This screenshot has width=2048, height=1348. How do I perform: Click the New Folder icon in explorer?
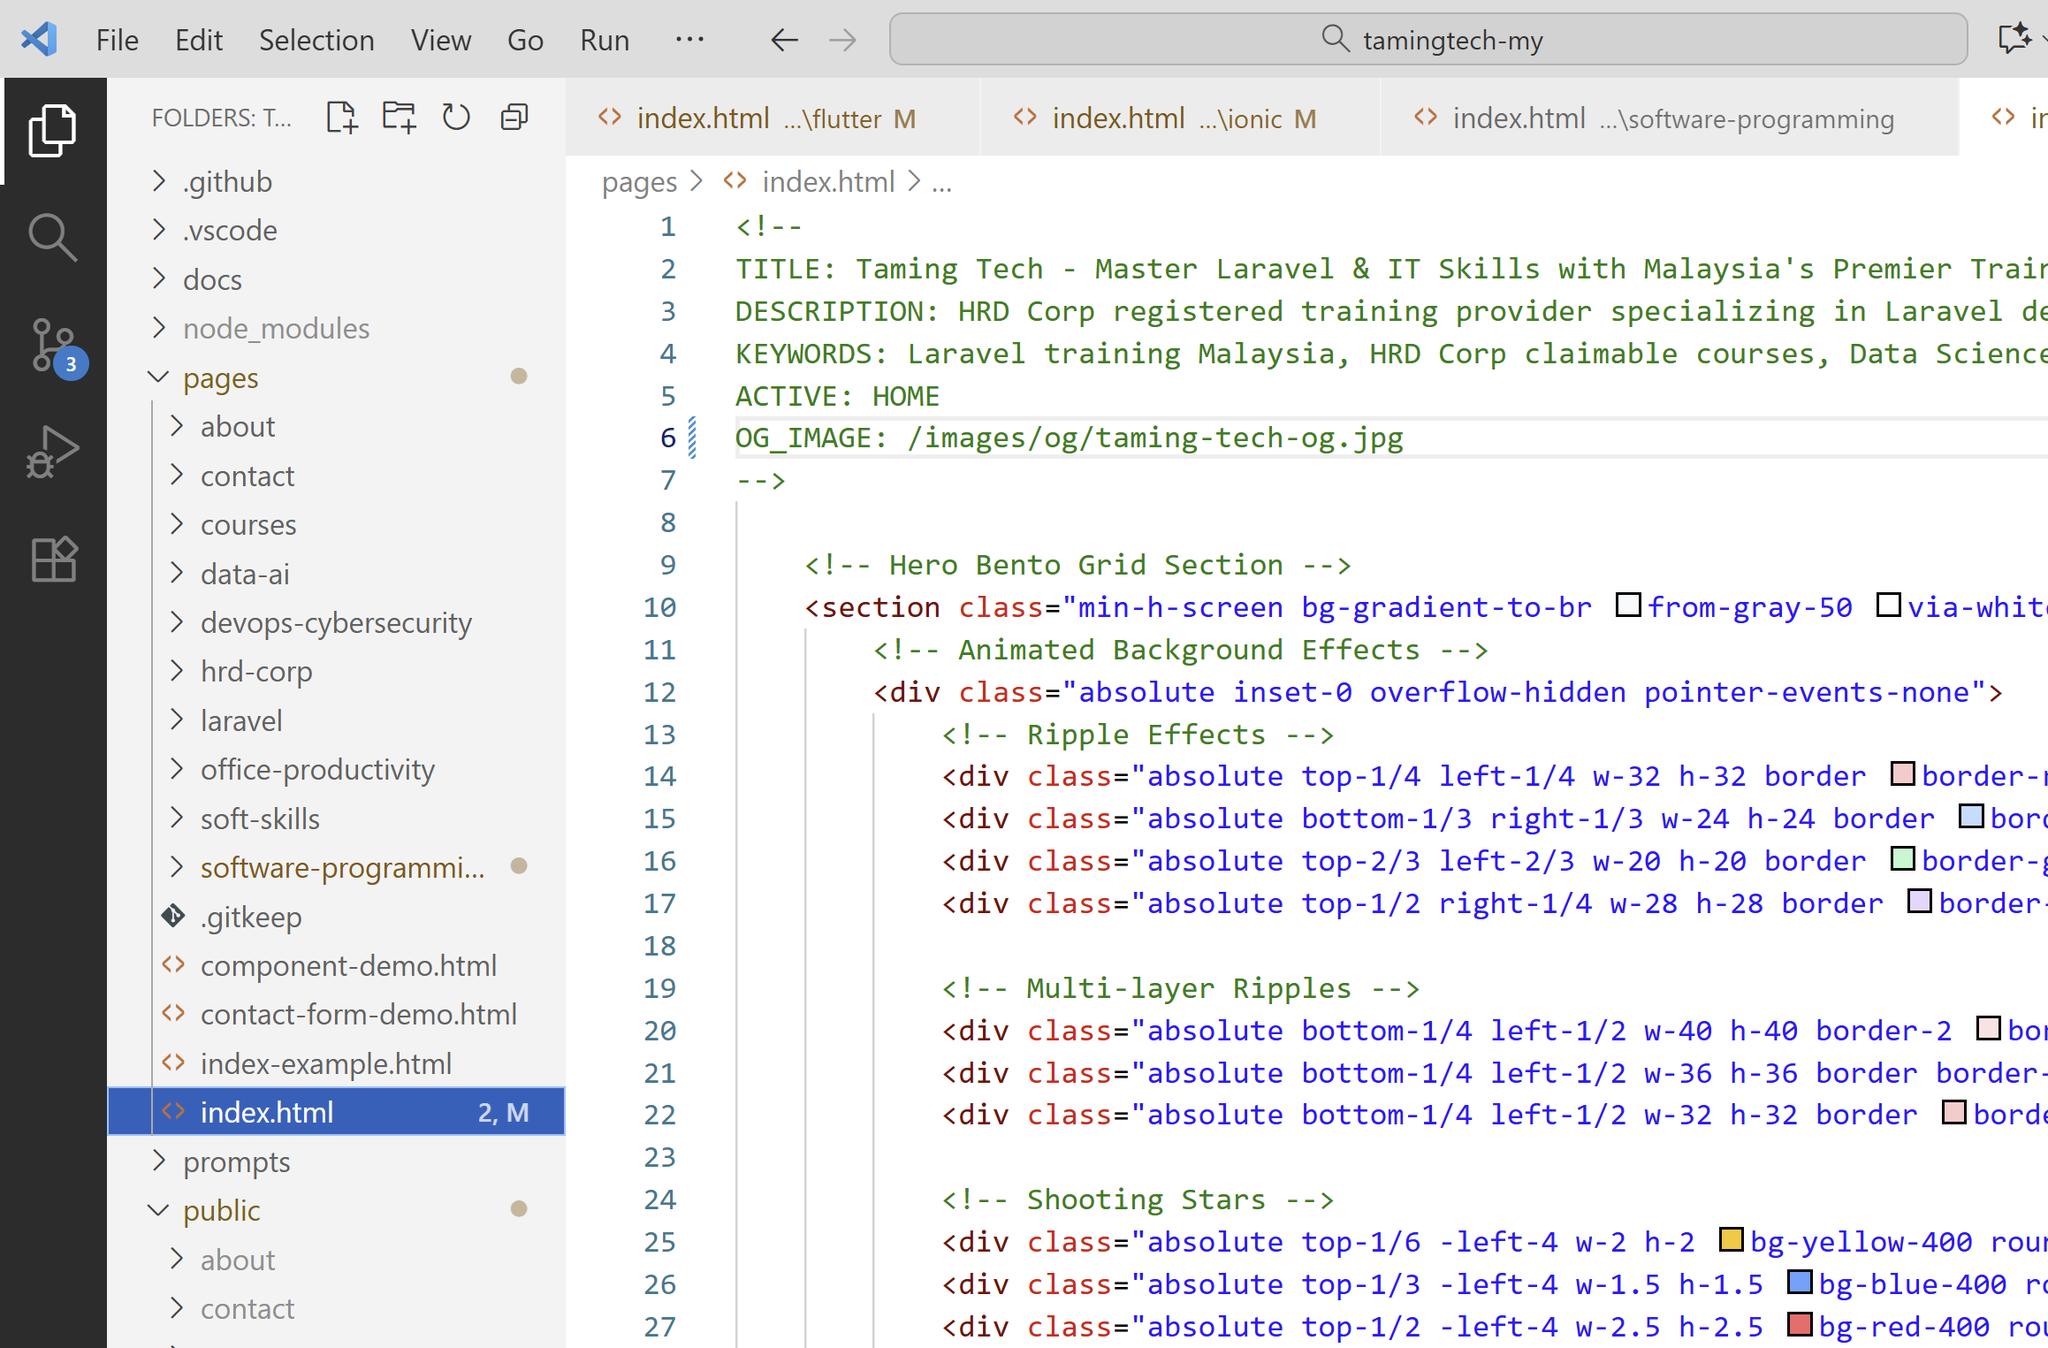click(x=399, y=117)
